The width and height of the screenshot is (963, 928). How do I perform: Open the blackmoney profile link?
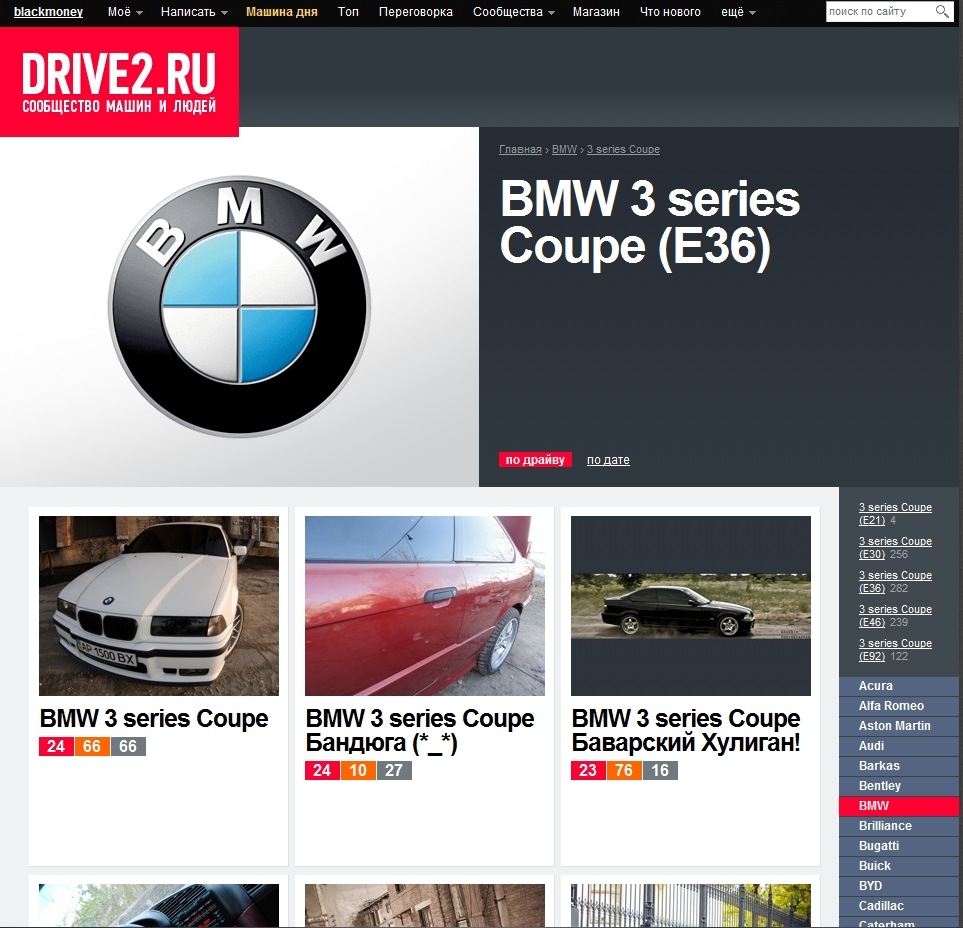pos(49,12)
